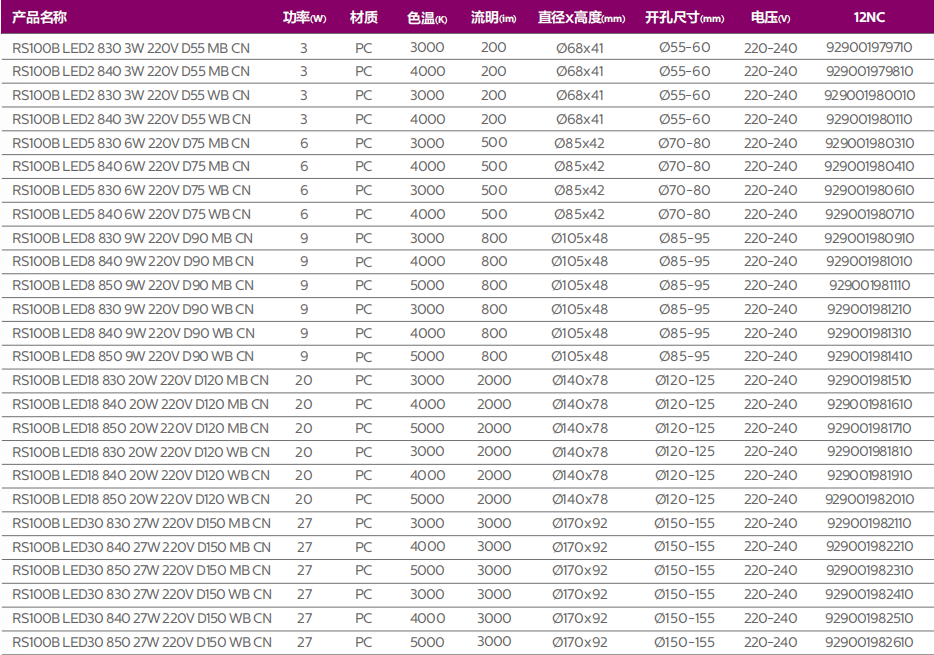Select product RS100B LED8 840 9W 220V D90 WB CN
Screen dimensions: 934x655
tap(133, 333)
